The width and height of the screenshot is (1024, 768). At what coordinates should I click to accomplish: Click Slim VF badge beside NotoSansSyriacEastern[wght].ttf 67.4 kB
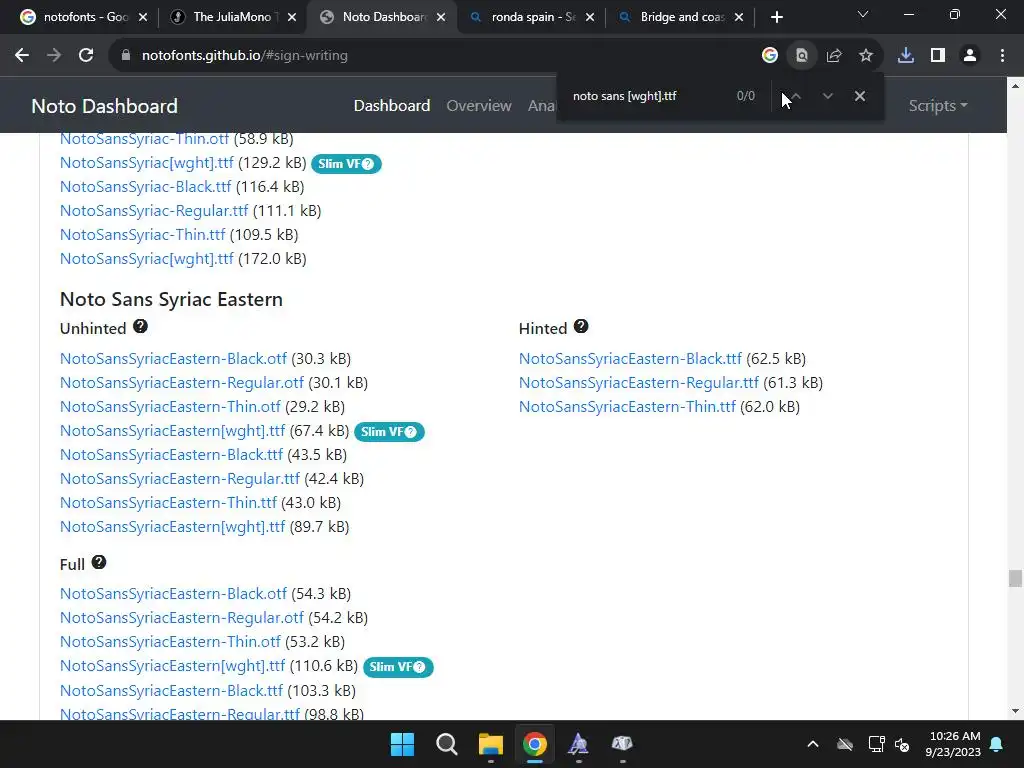tap(389, 432)
